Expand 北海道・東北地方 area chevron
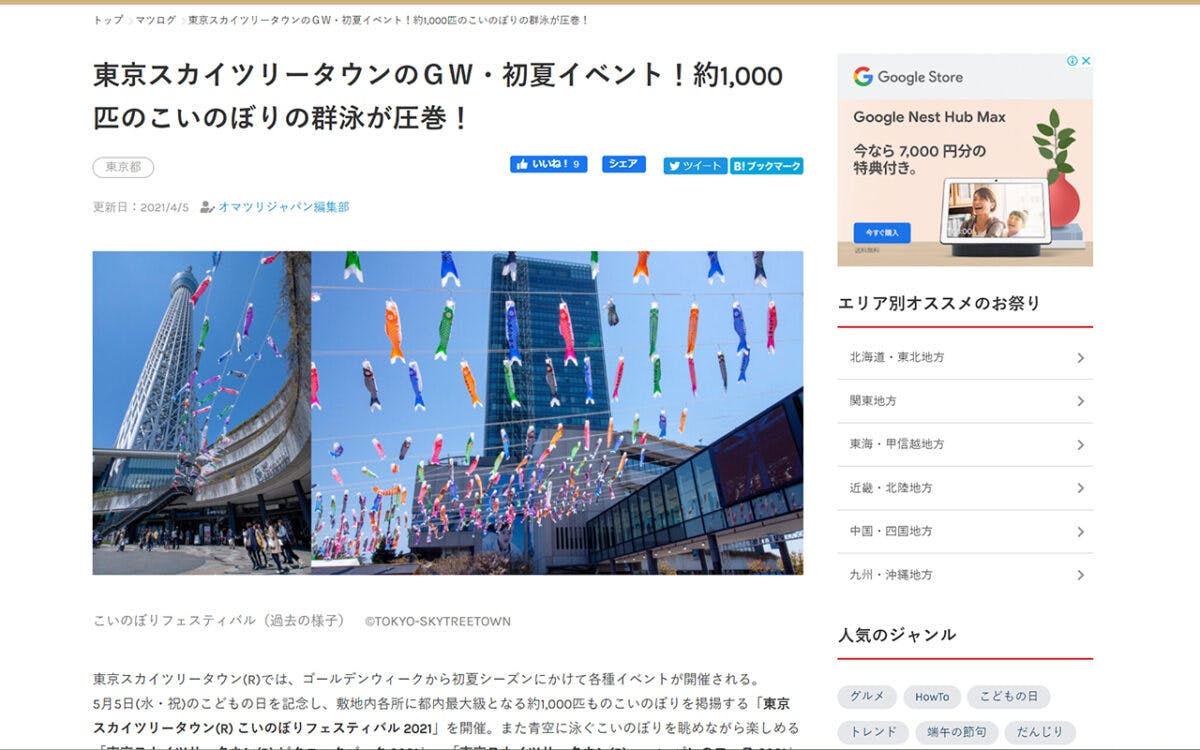Screen dimensions: 1200x750 pyautogui.click(x=1080, y=358)
